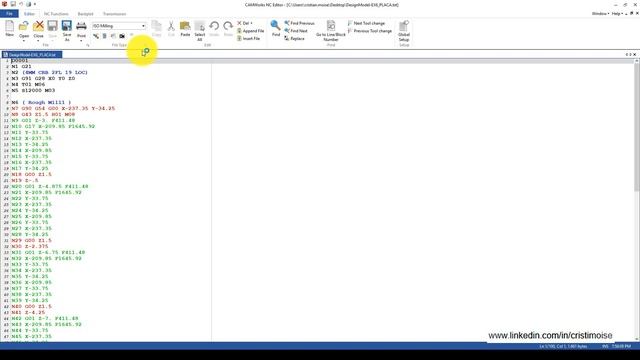This screenshot has height=360, width=640.
Task: Expand the Print button dropdown arrow
Action: pos(81,41)
